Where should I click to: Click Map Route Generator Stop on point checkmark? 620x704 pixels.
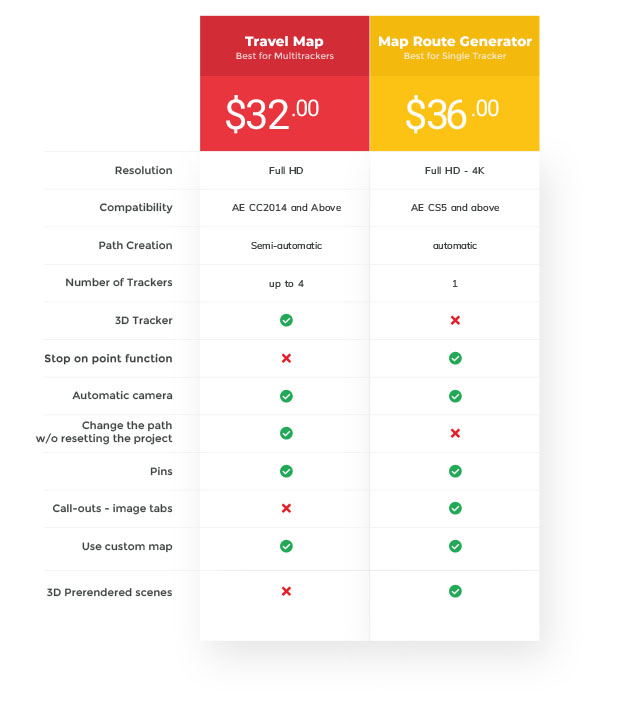[x=455, y=358]
